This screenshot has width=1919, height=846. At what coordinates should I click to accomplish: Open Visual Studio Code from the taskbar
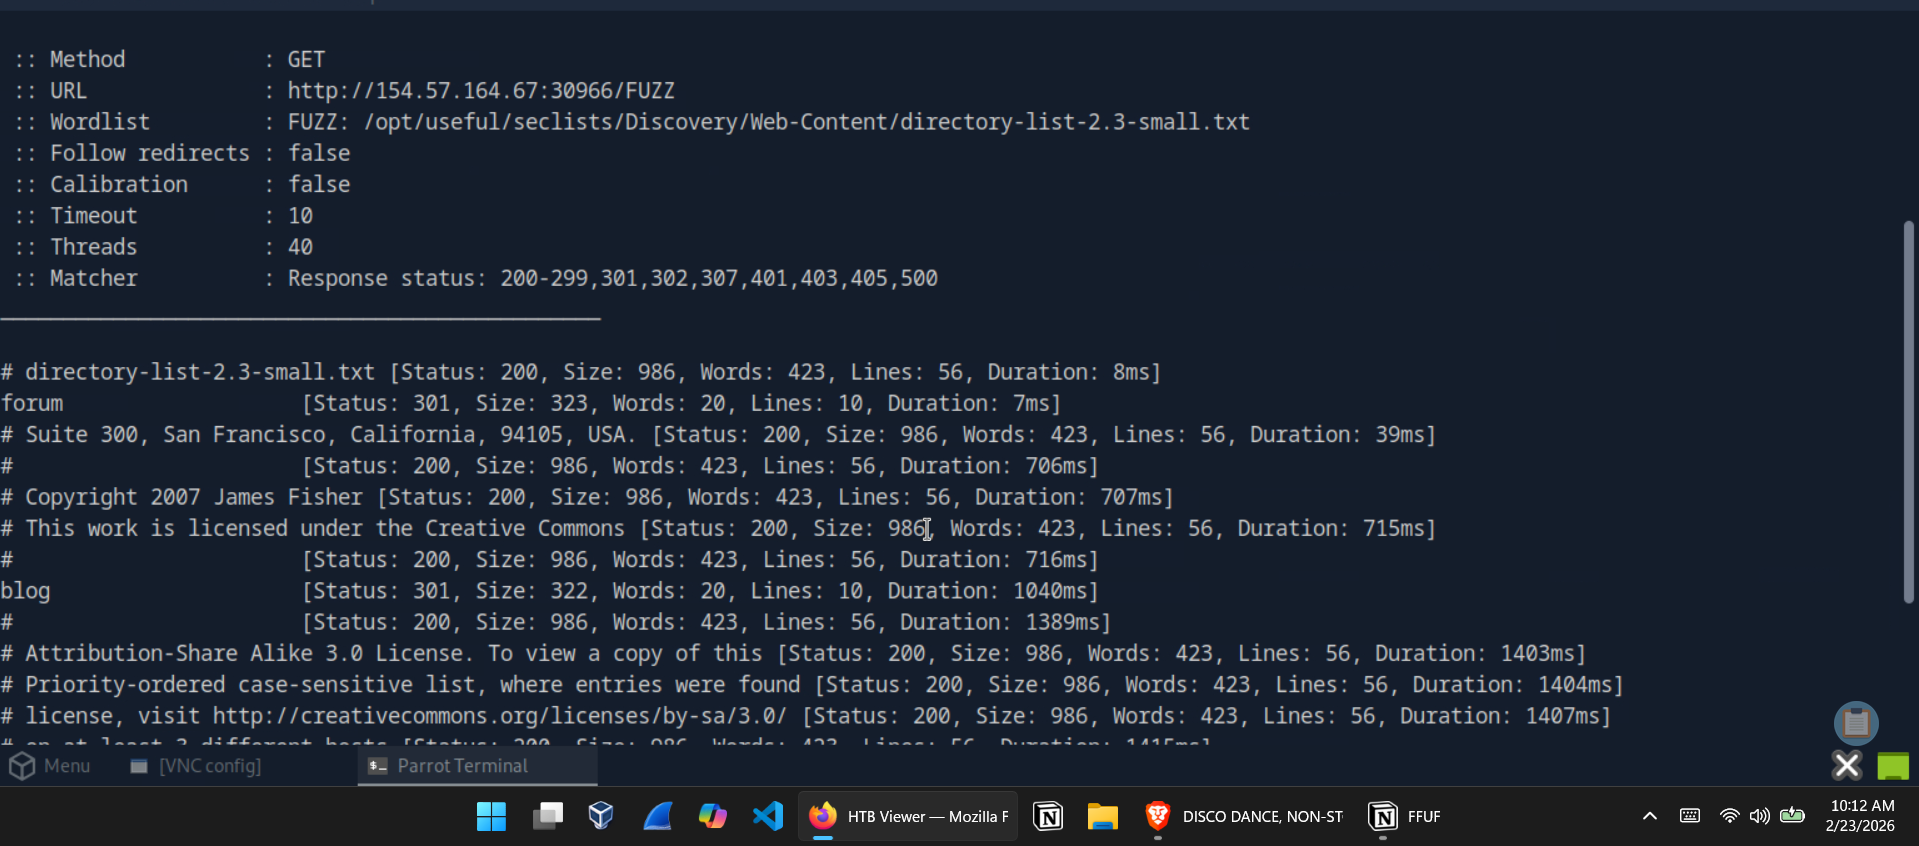pyautogui.click(x=768, y=816)
